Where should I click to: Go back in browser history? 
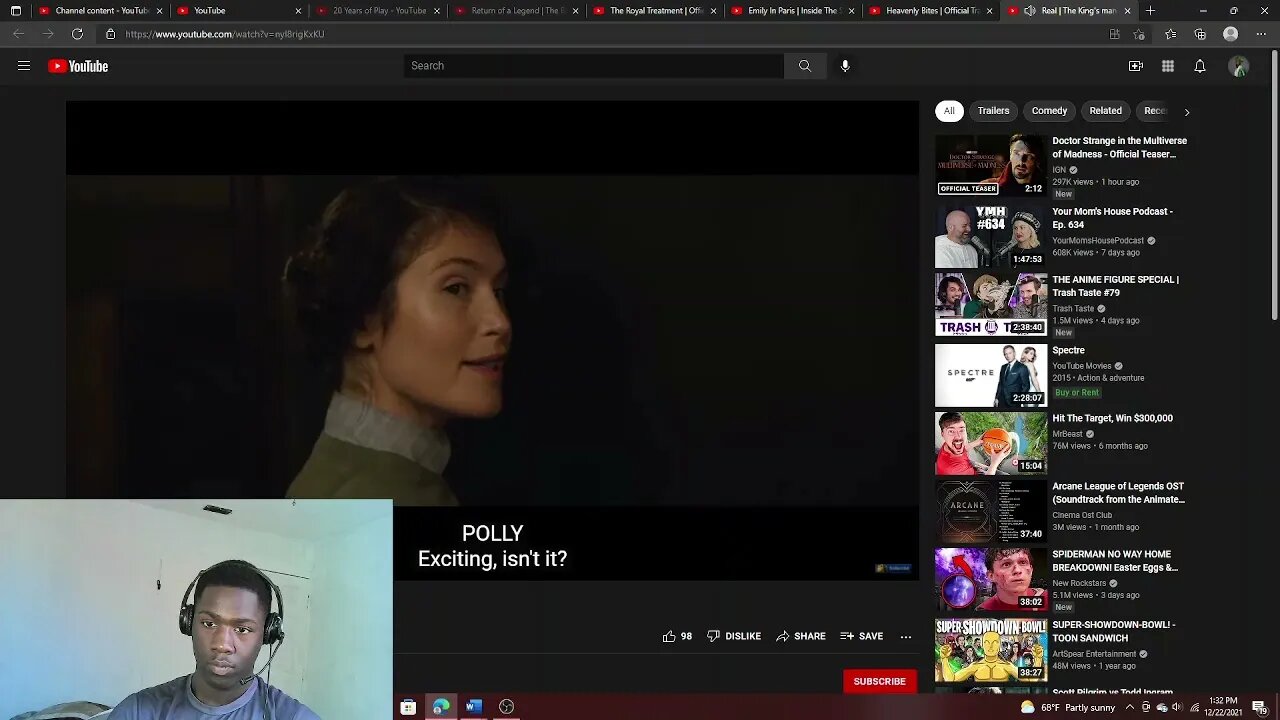[18, 34]
